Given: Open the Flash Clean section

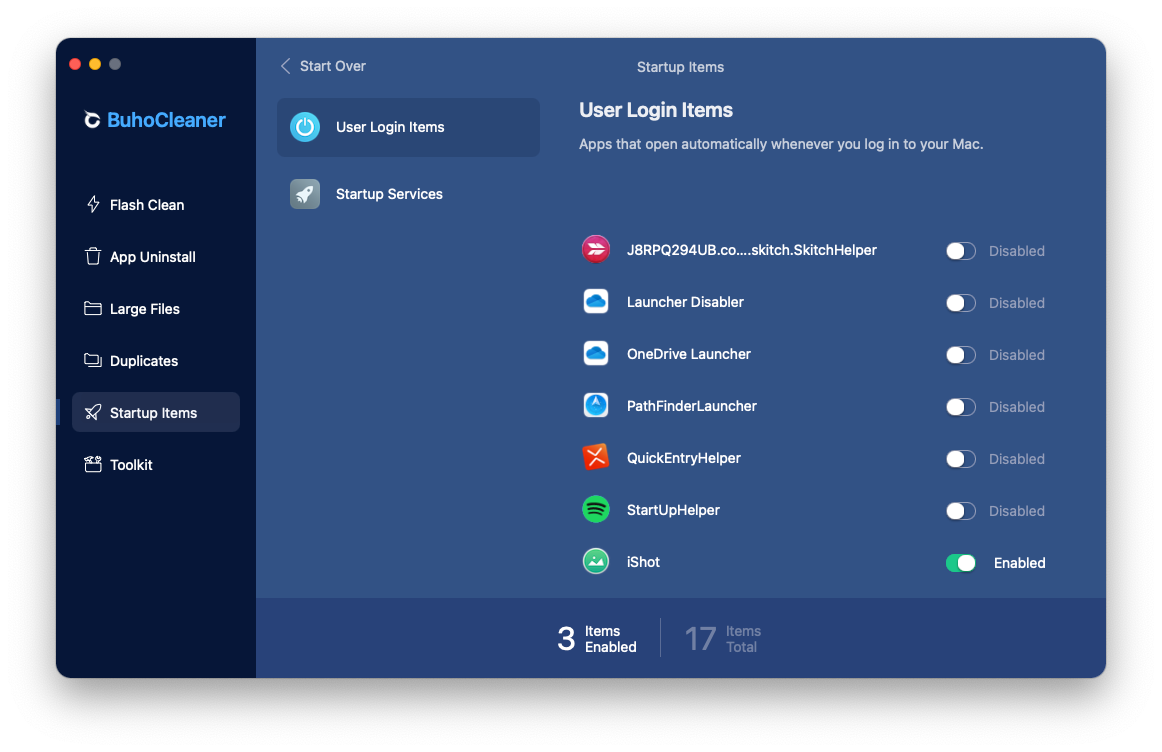Looking at the screenshot, I should pos(156,204).
